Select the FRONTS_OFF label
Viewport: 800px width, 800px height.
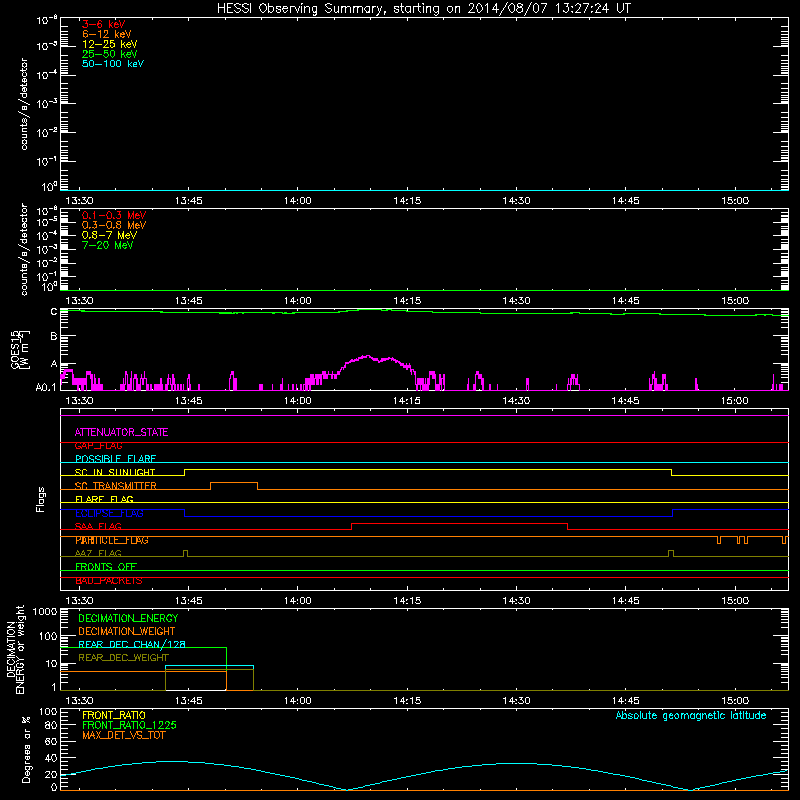106,567
